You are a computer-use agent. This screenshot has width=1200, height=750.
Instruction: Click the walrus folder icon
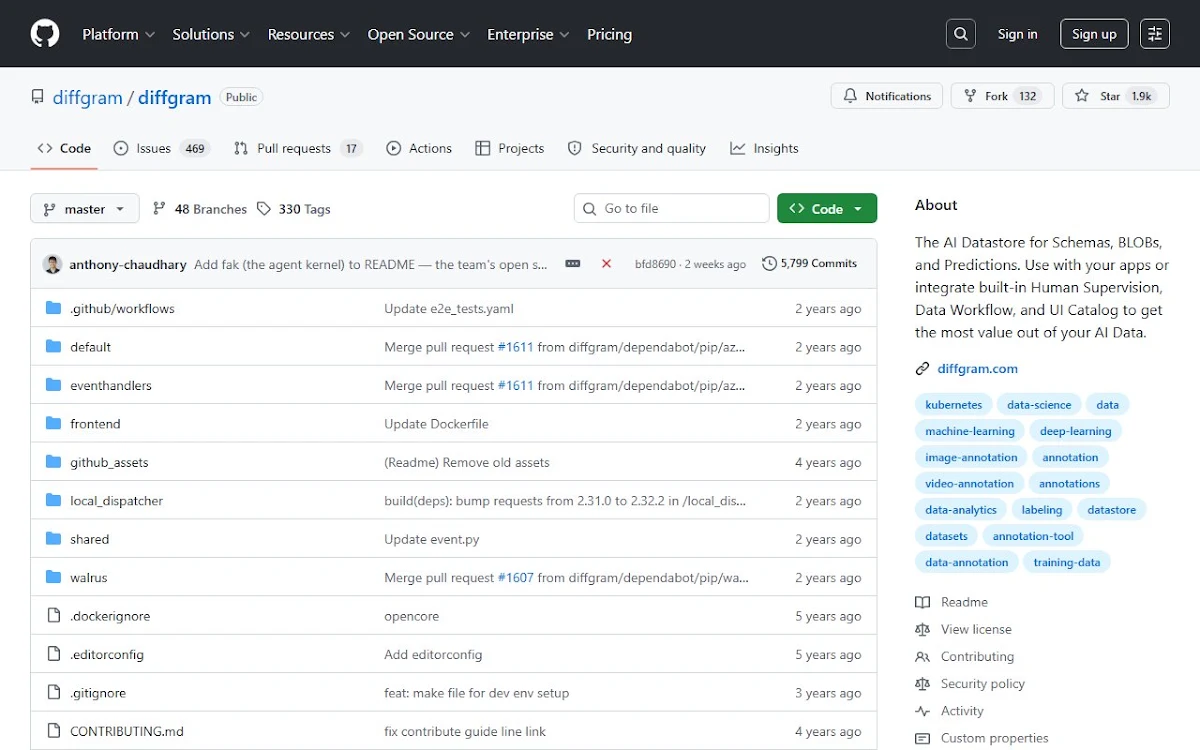pos(54,577)
